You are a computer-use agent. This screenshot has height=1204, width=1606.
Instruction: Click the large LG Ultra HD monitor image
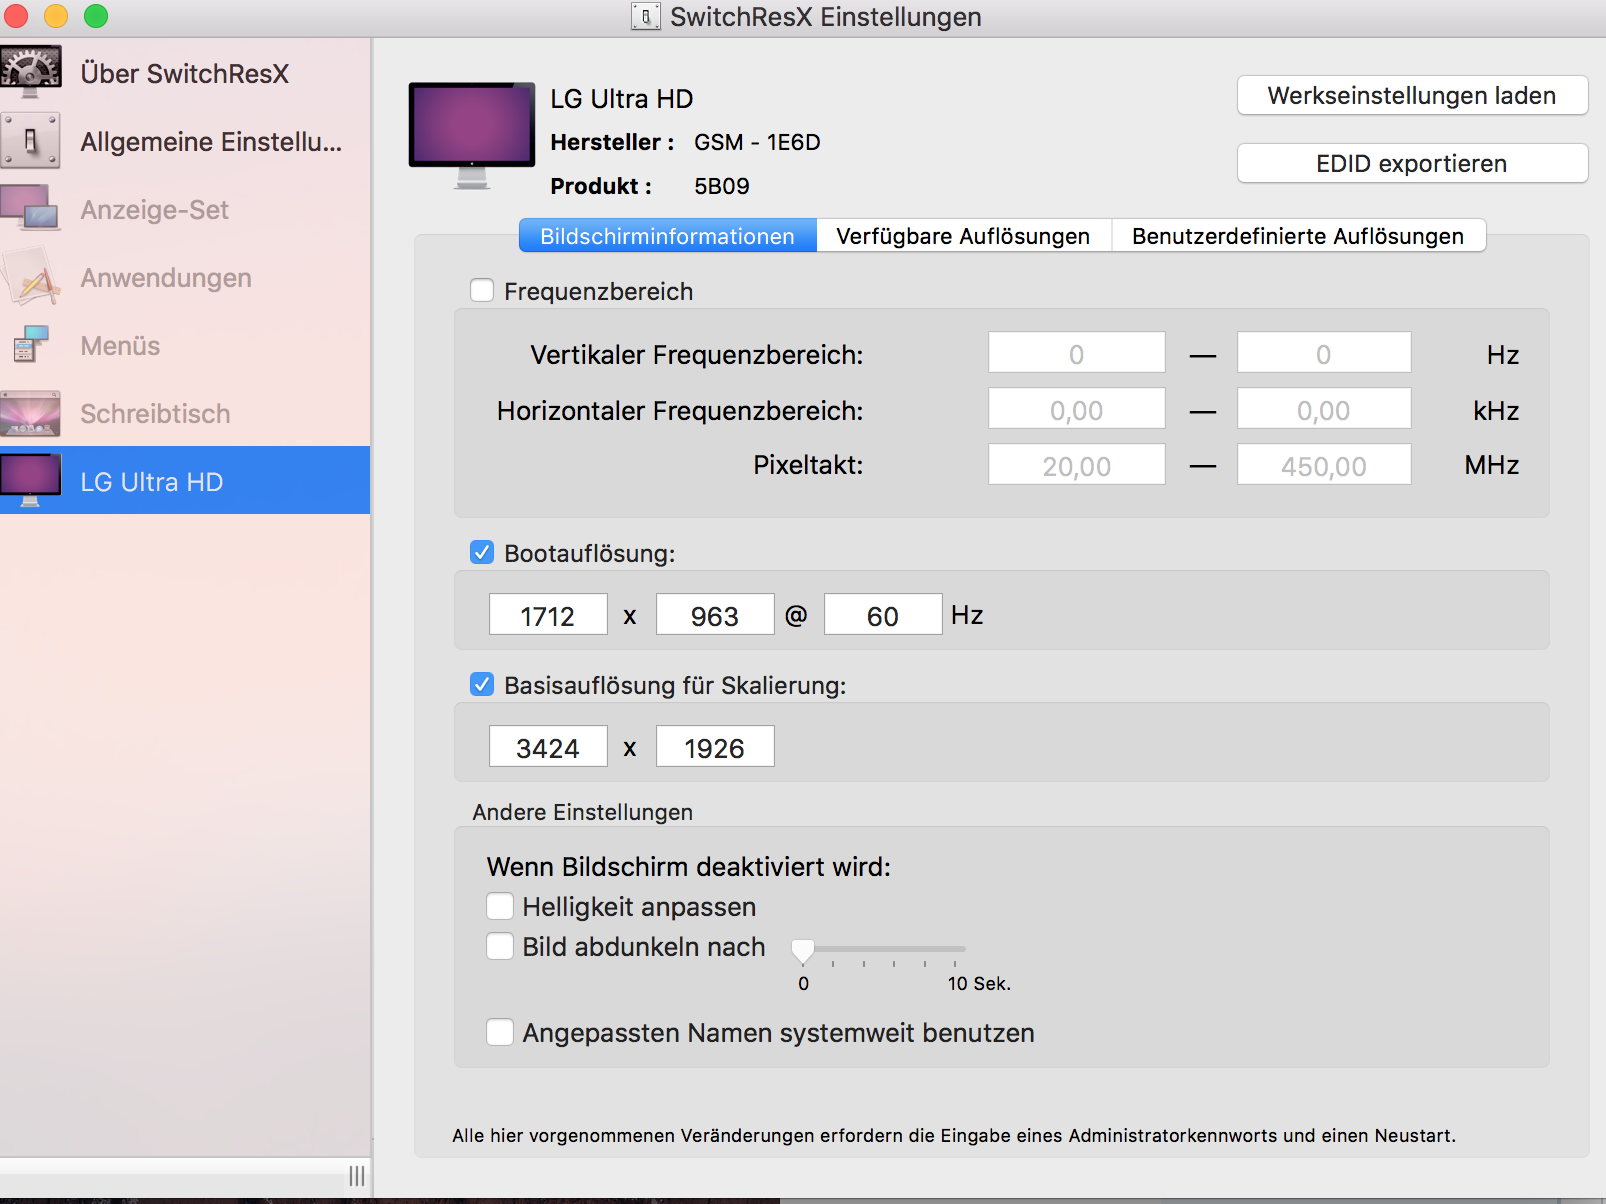tap(472, 135)
